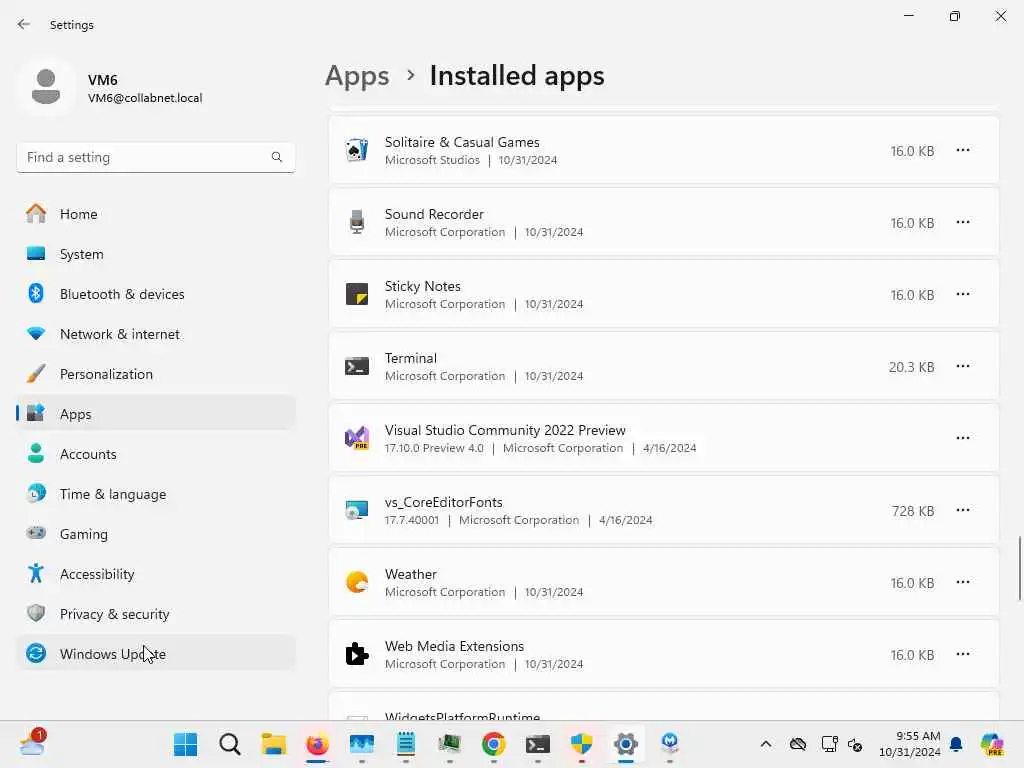Open more options for Visual Studio Community 2022 Preview
Image resolution: width=1024 pixels, height=768 pixels.
[x=963, y=438]
